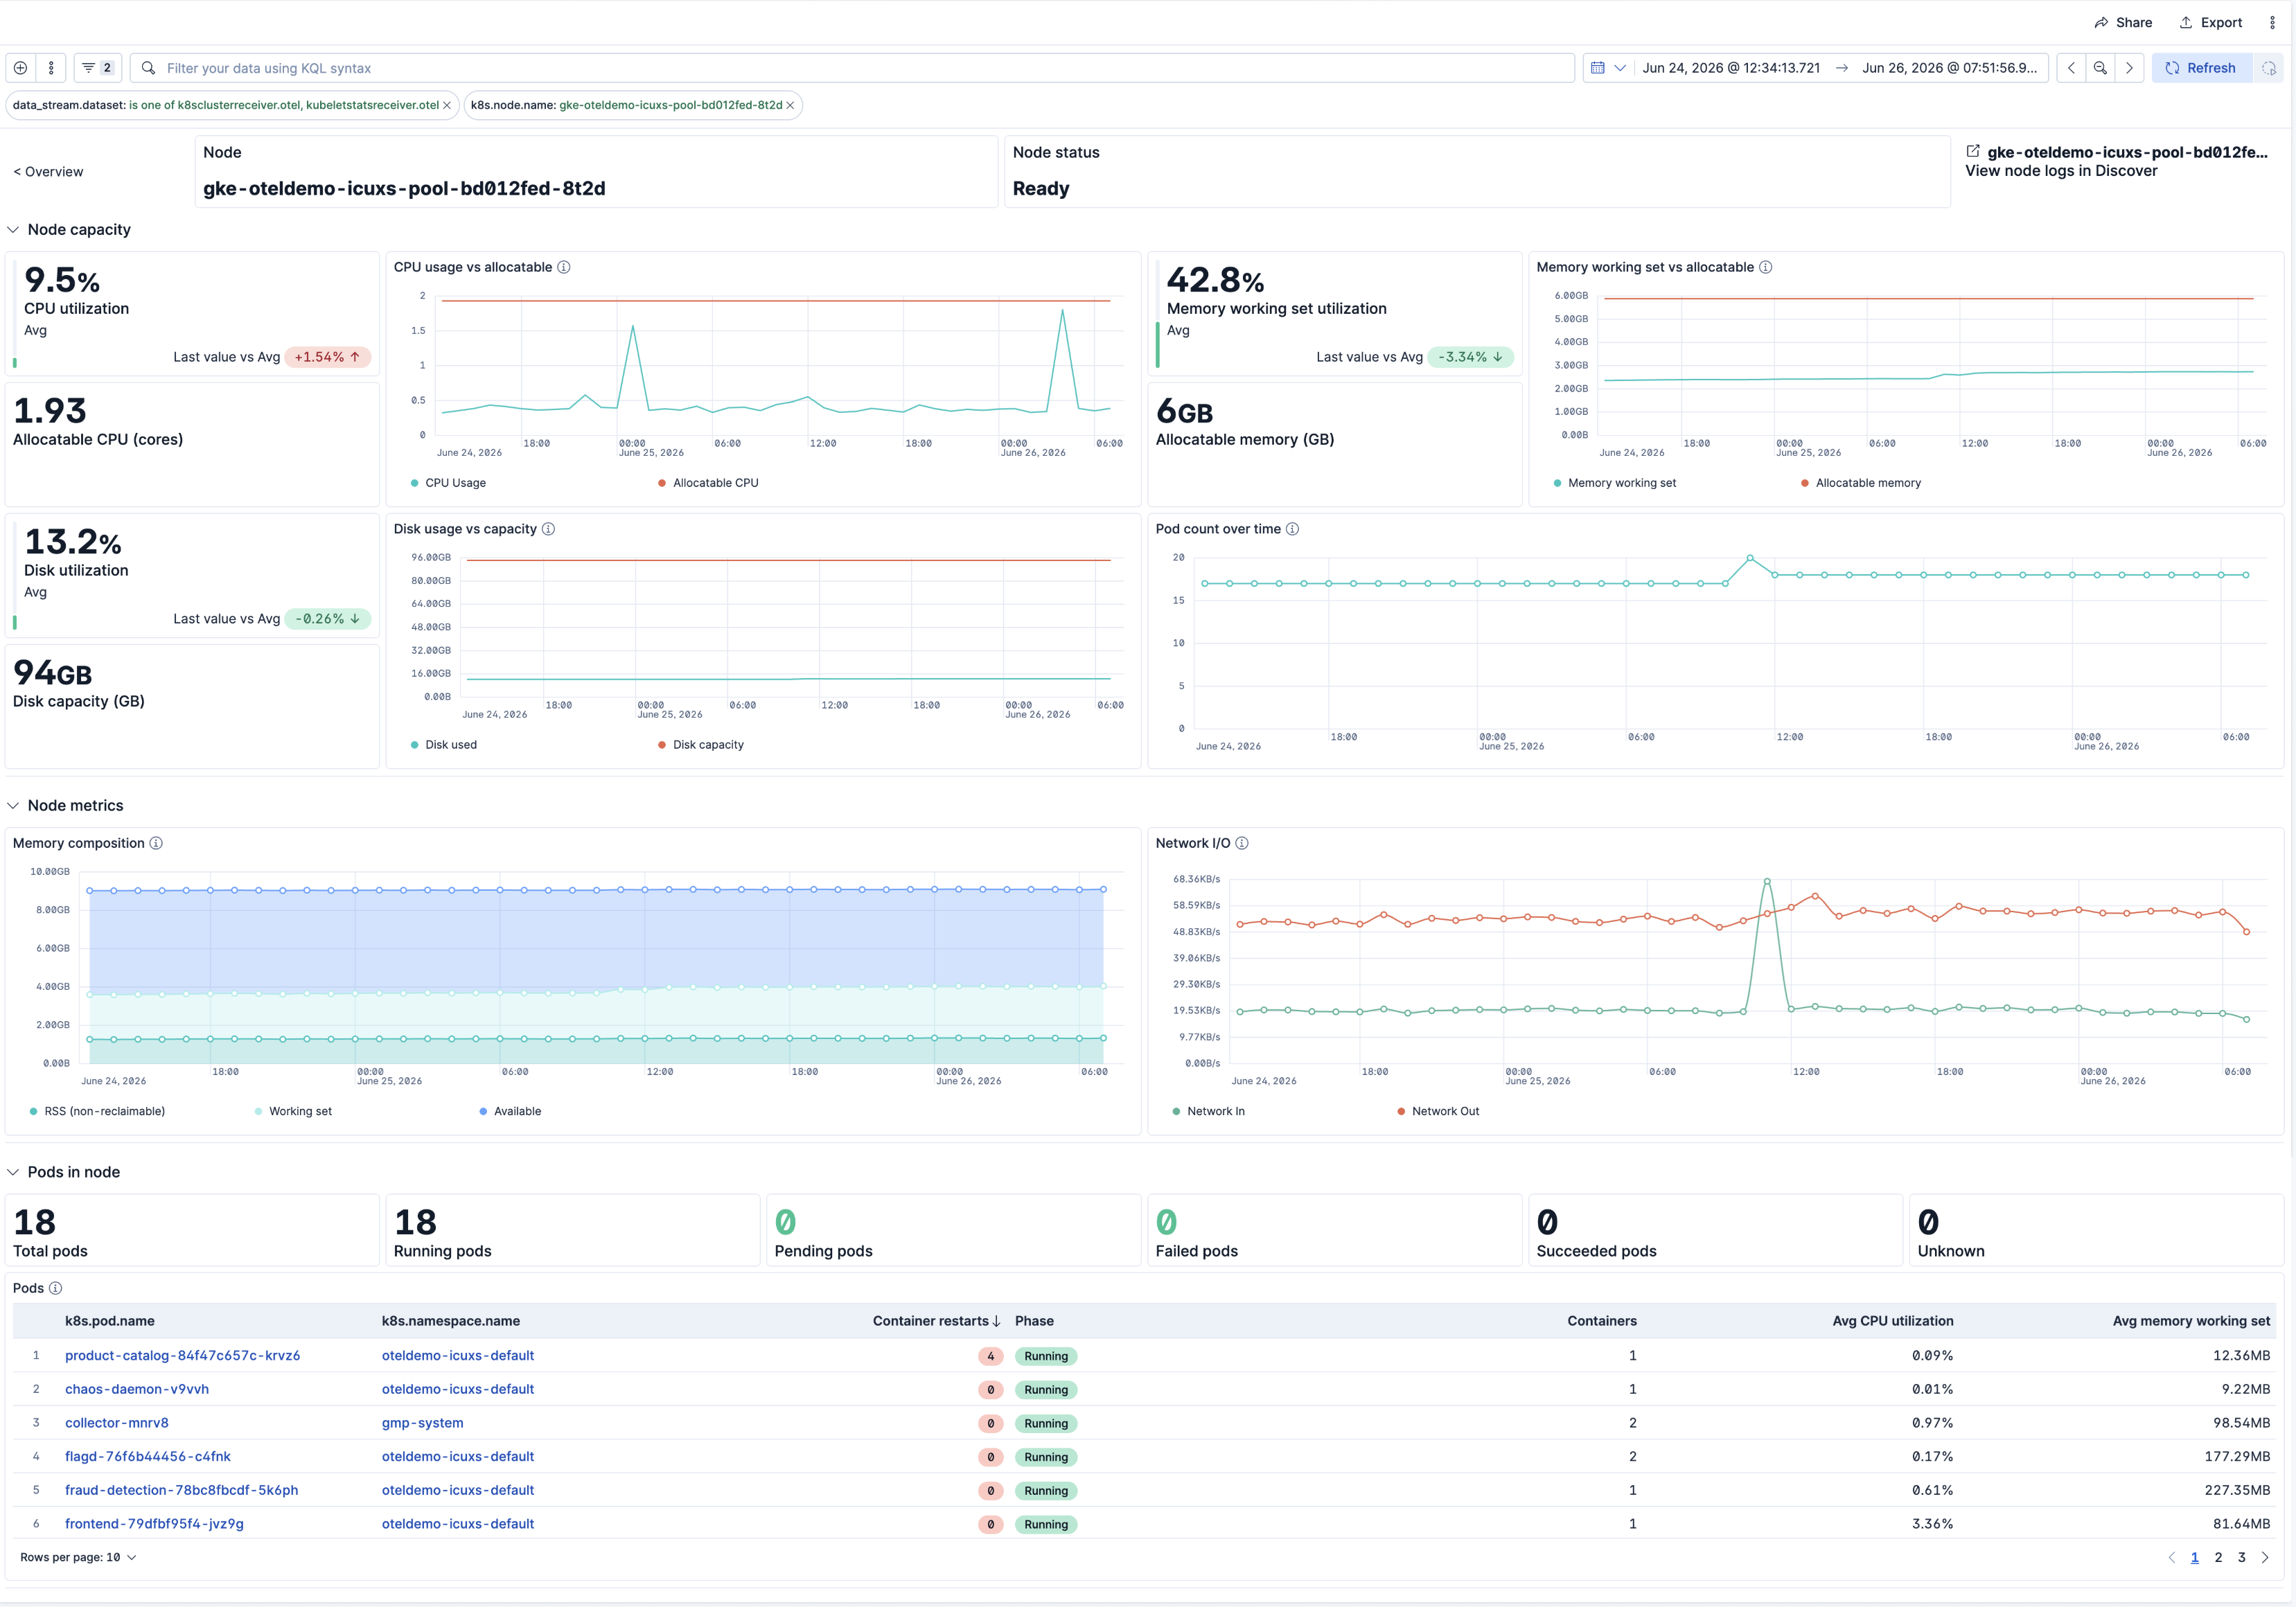2296x1607 pixels.
Task: Sort by k8s.pod.name column header
Action: click(x=110, y=1321)
